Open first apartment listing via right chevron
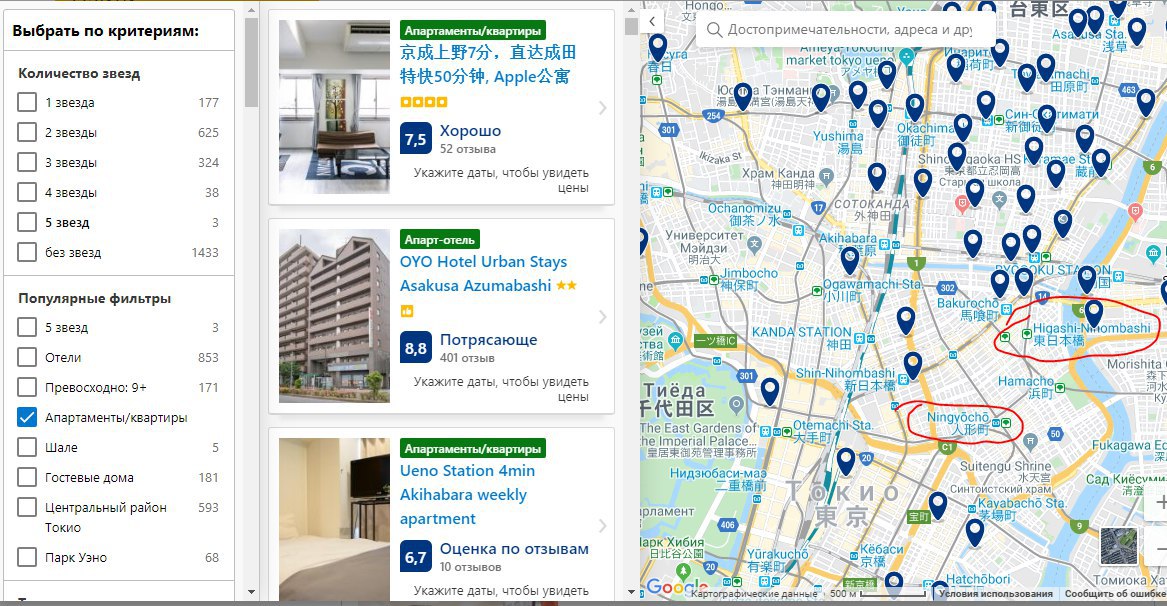1167x606 pixels. pyautogui.click(x=603, y=108)
